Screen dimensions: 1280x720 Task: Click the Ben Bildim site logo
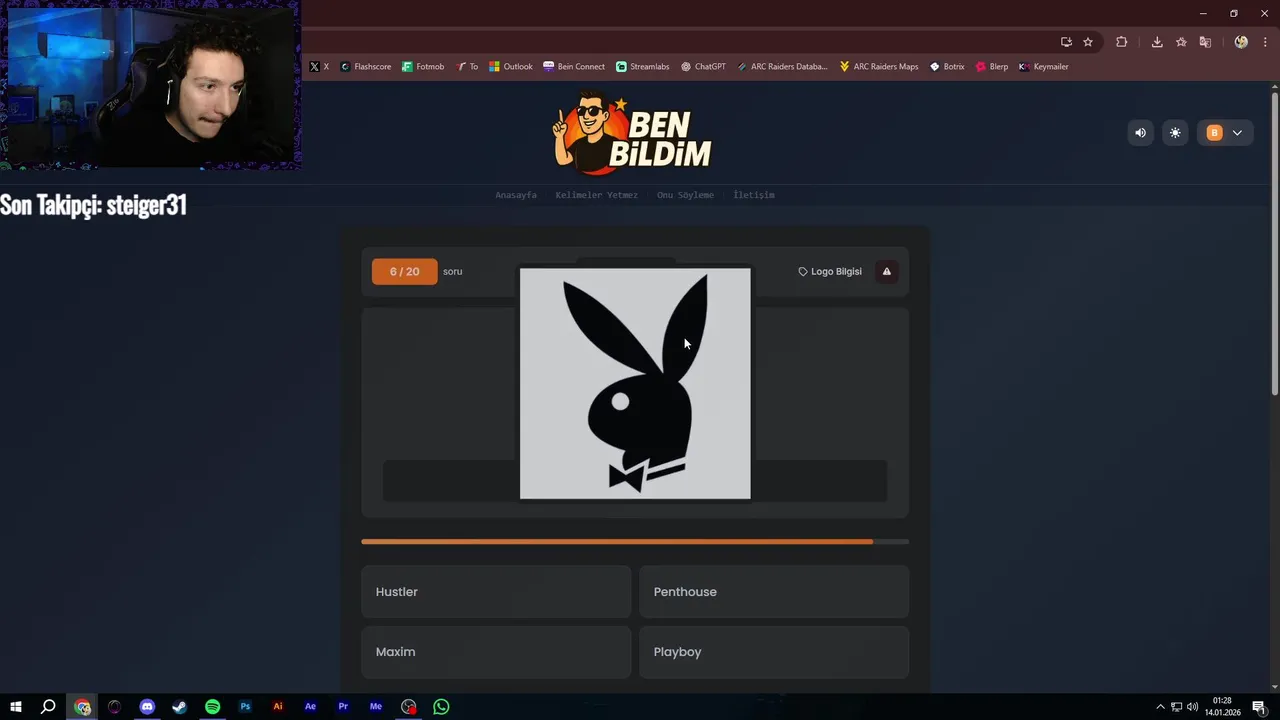pos(633,132)
